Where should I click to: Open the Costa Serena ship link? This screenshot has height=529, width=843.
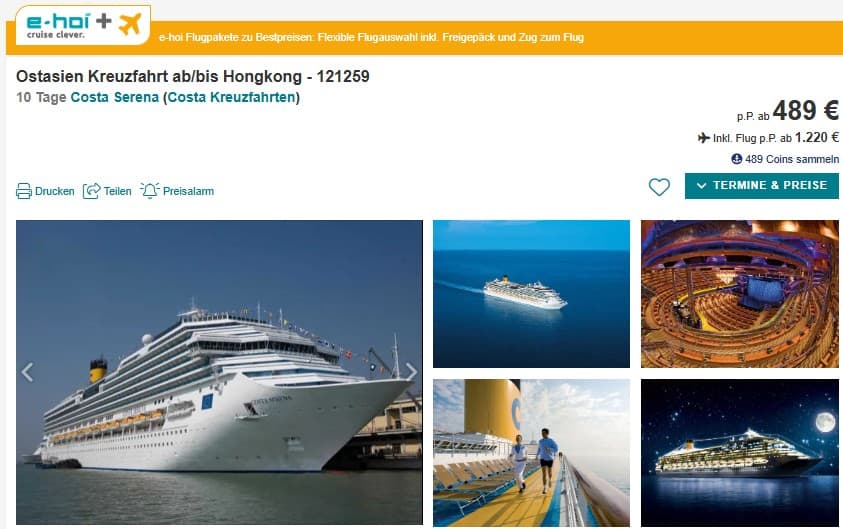tap(115, 97)
